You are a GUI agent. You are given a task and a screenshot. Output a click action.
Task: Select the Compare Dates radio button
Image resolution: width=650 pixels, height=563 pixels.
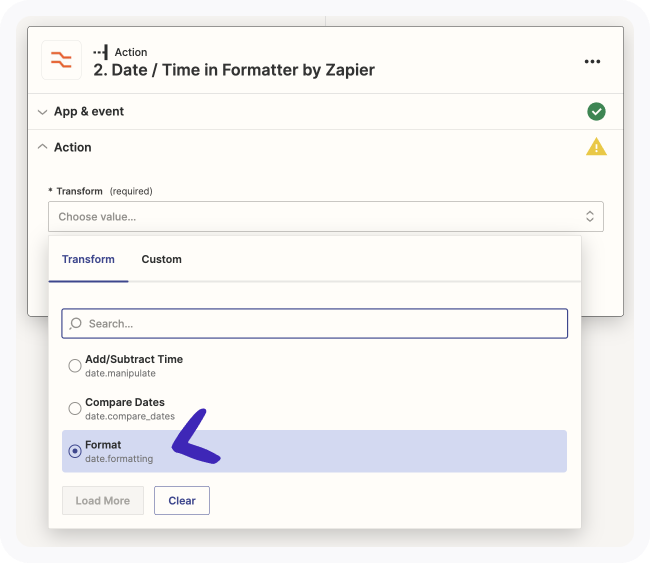coord(75,408)
